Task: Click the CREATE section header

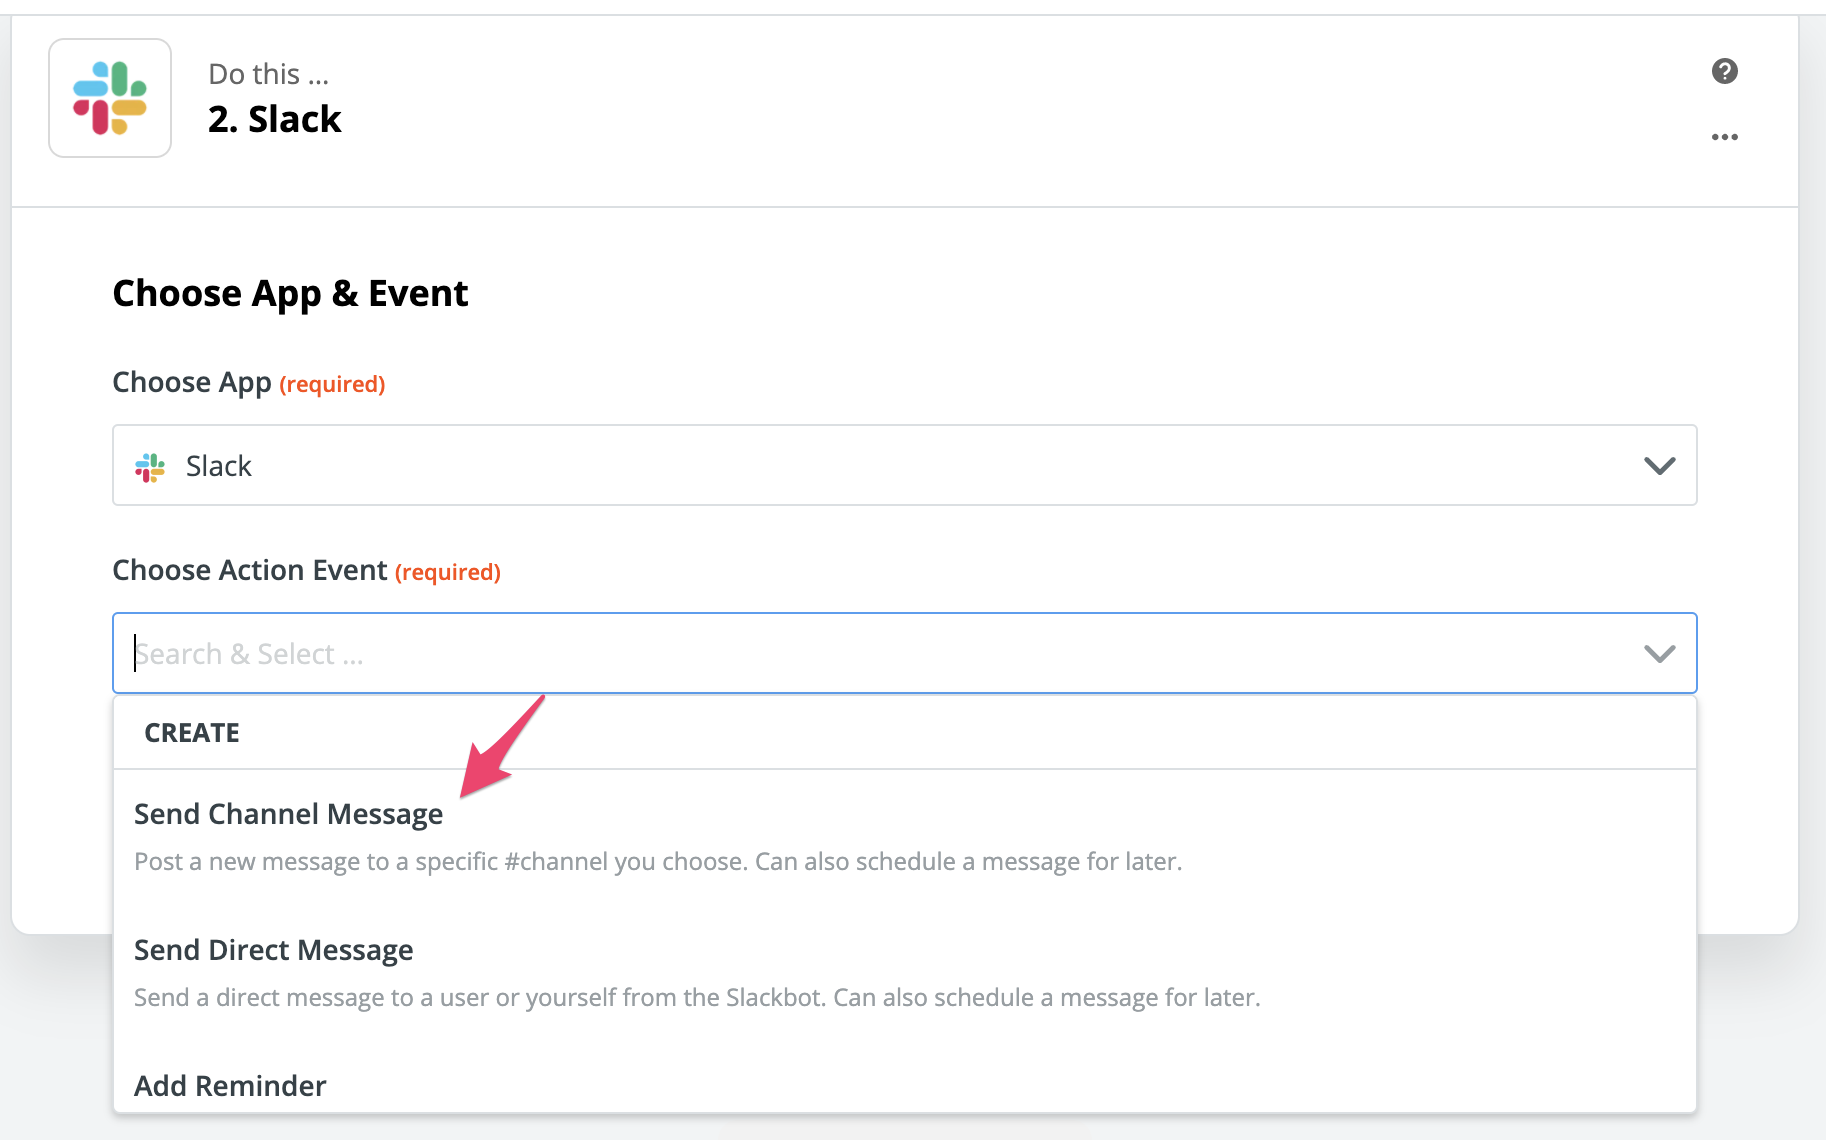Action: coord(192,733)
